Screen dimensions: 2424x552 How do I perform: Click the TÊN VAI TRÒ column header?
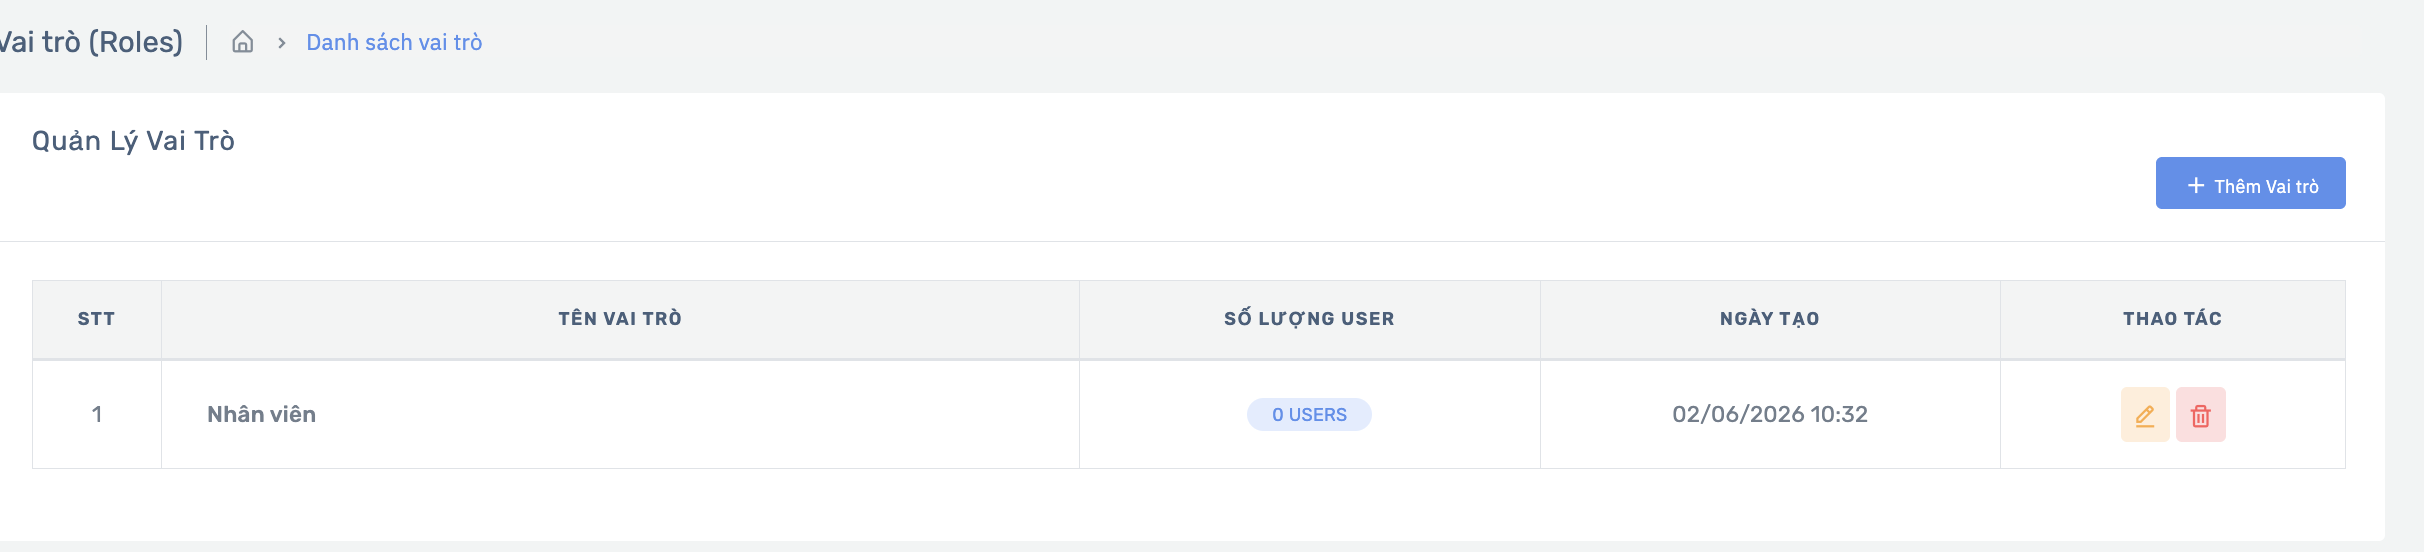(620, 318)
